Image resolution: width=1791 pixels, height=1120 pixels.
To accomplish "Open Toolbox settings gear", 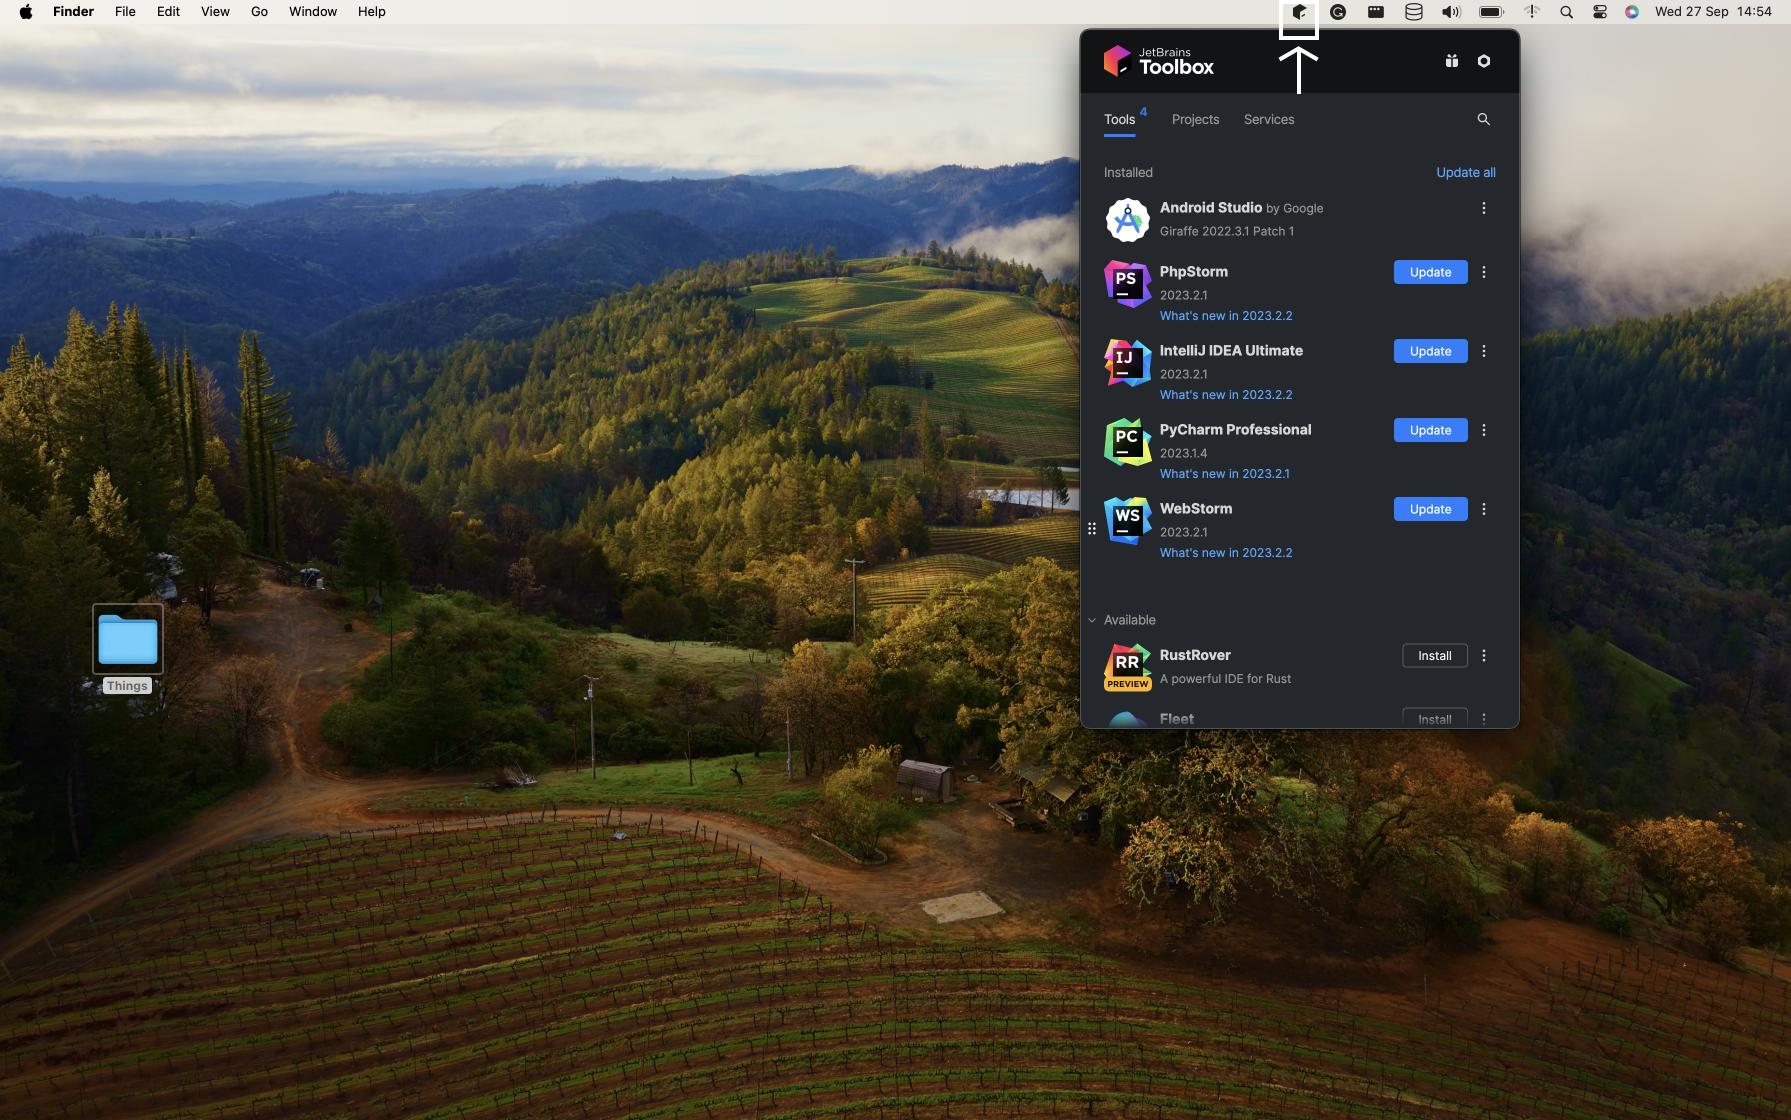I will click(1483, 61).
